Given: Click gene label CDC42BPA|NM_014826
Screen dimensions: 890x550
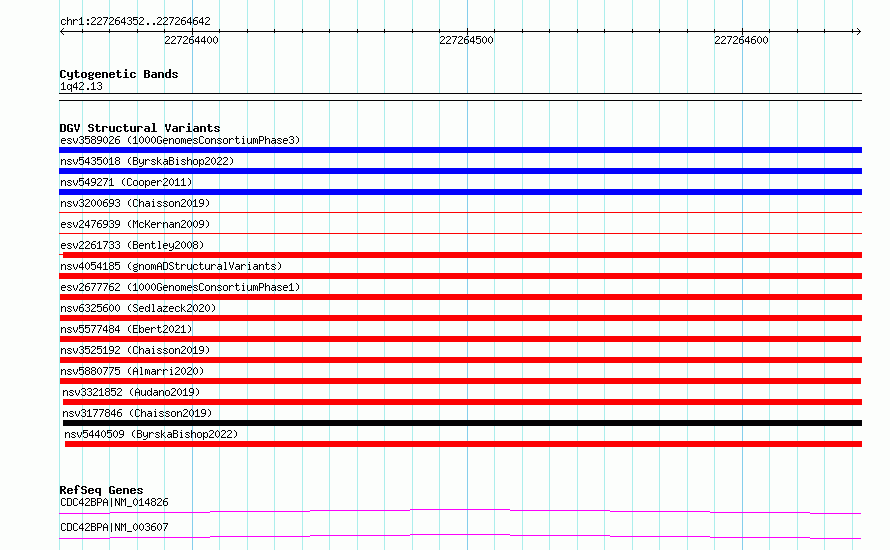Looking at the screenshot, I should pos(114,502).
